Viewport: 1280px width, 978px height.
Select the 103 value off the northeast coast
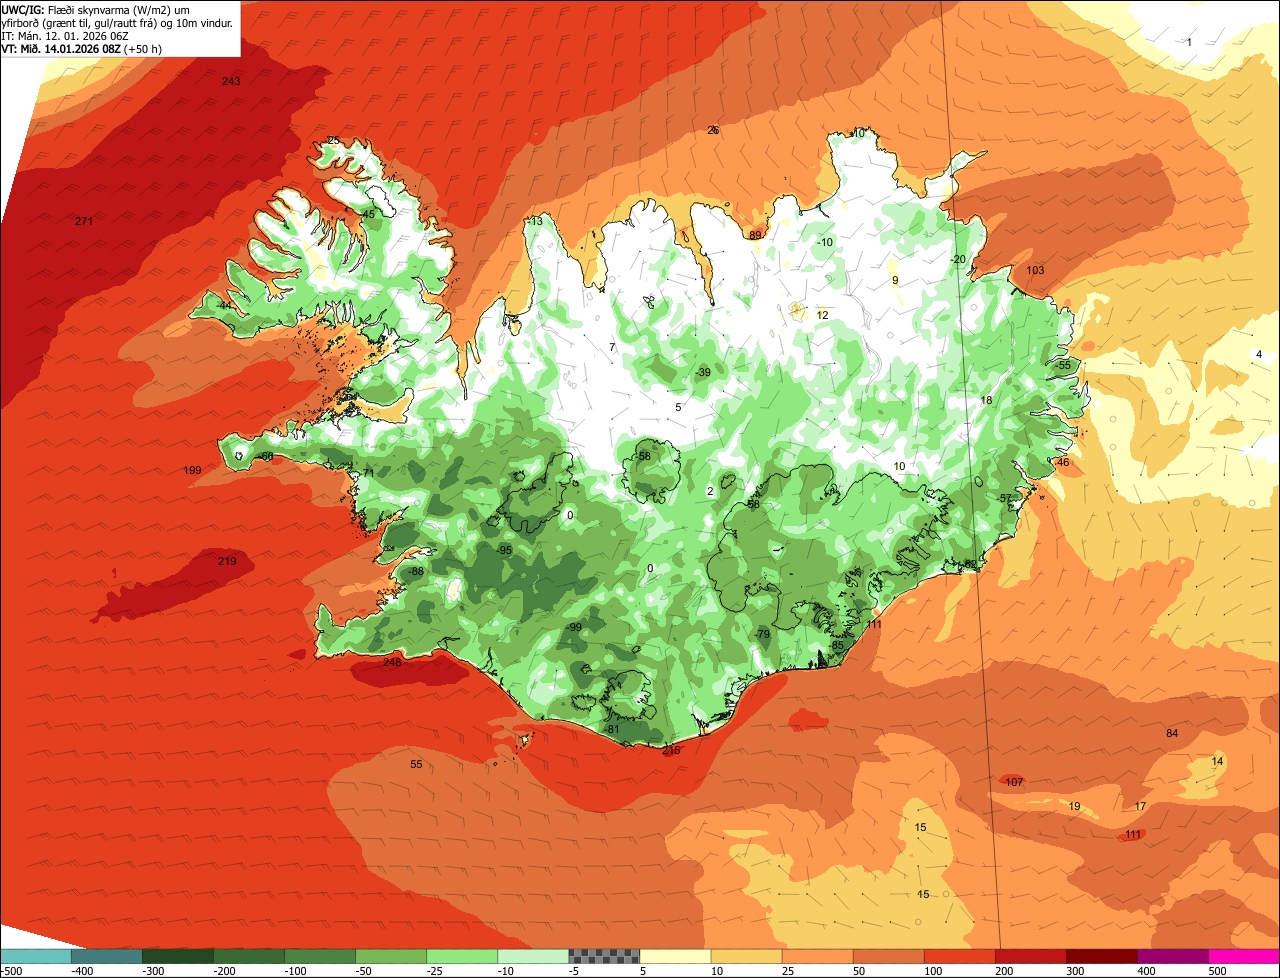click(x=1035, y=271)
